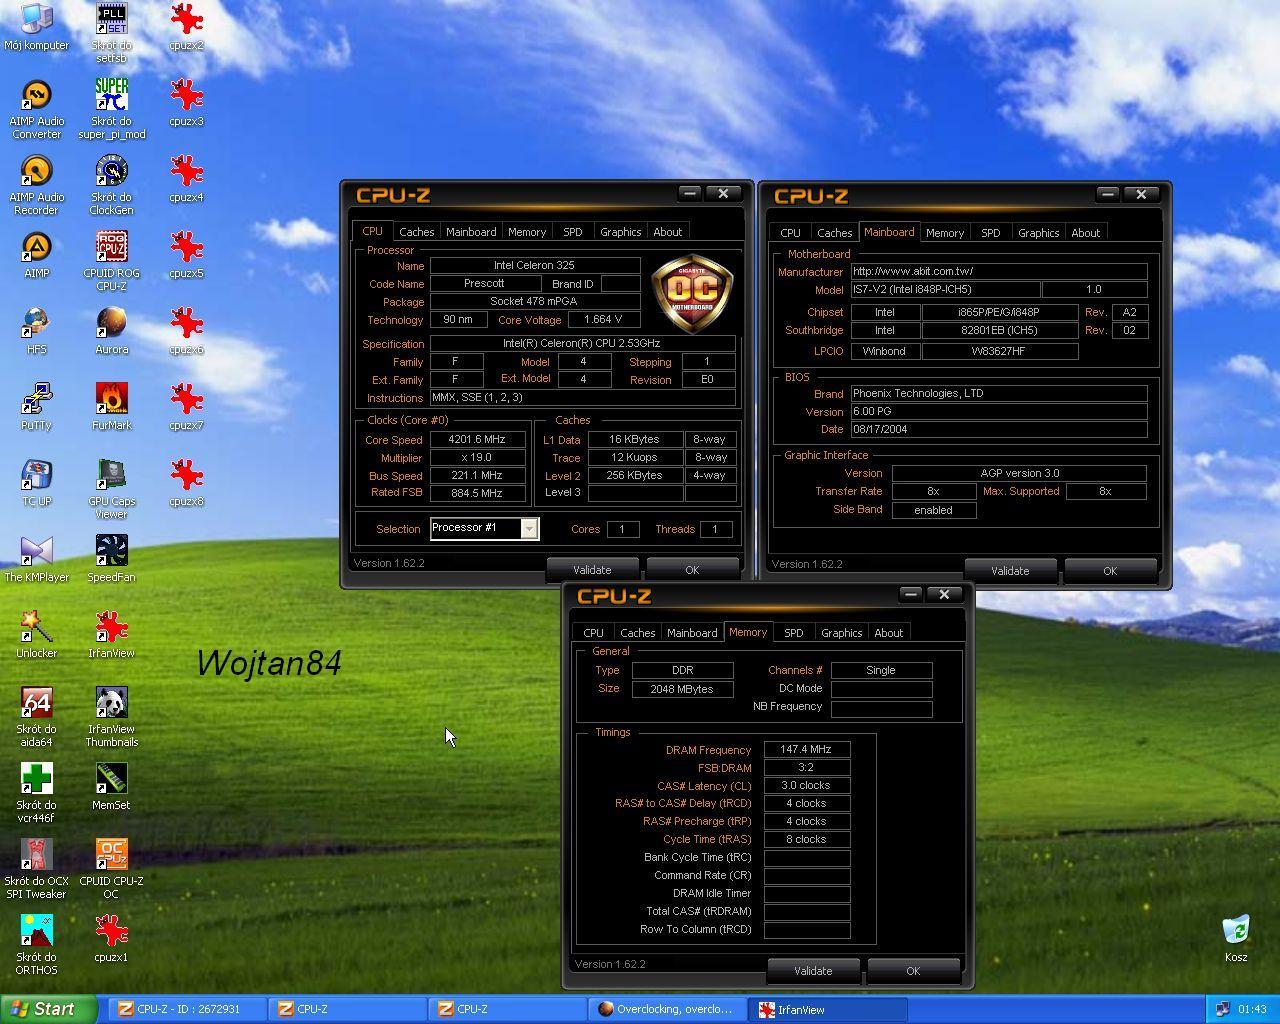The image size is (1280, 1024).
Task: Launch GPU Caps Viewer icon
Action: click(111, 489)
